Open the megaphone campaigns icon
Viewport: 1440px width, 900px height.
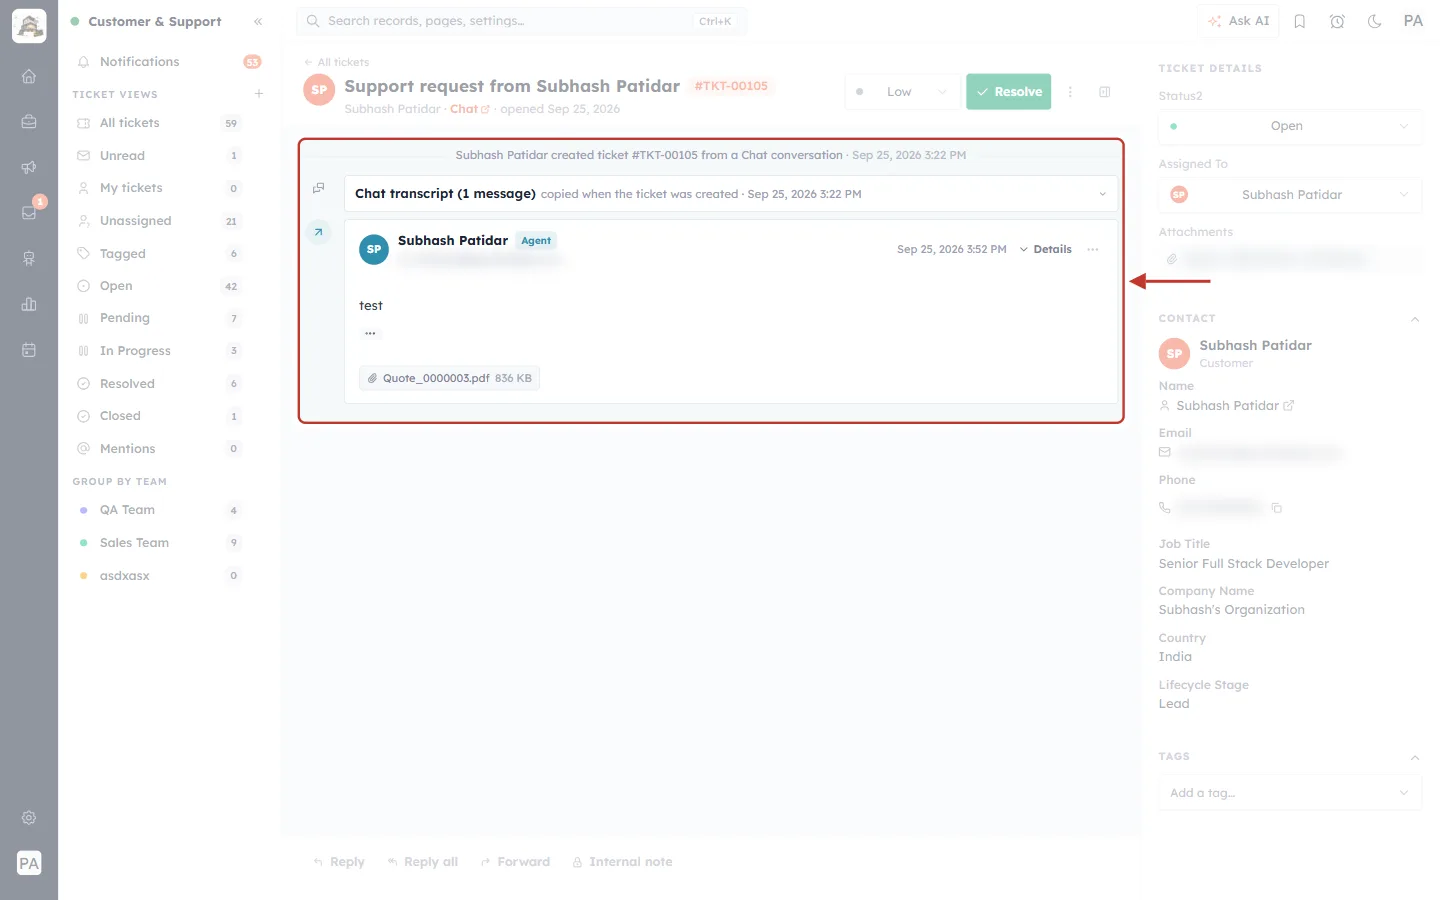(x=29, y=167)
